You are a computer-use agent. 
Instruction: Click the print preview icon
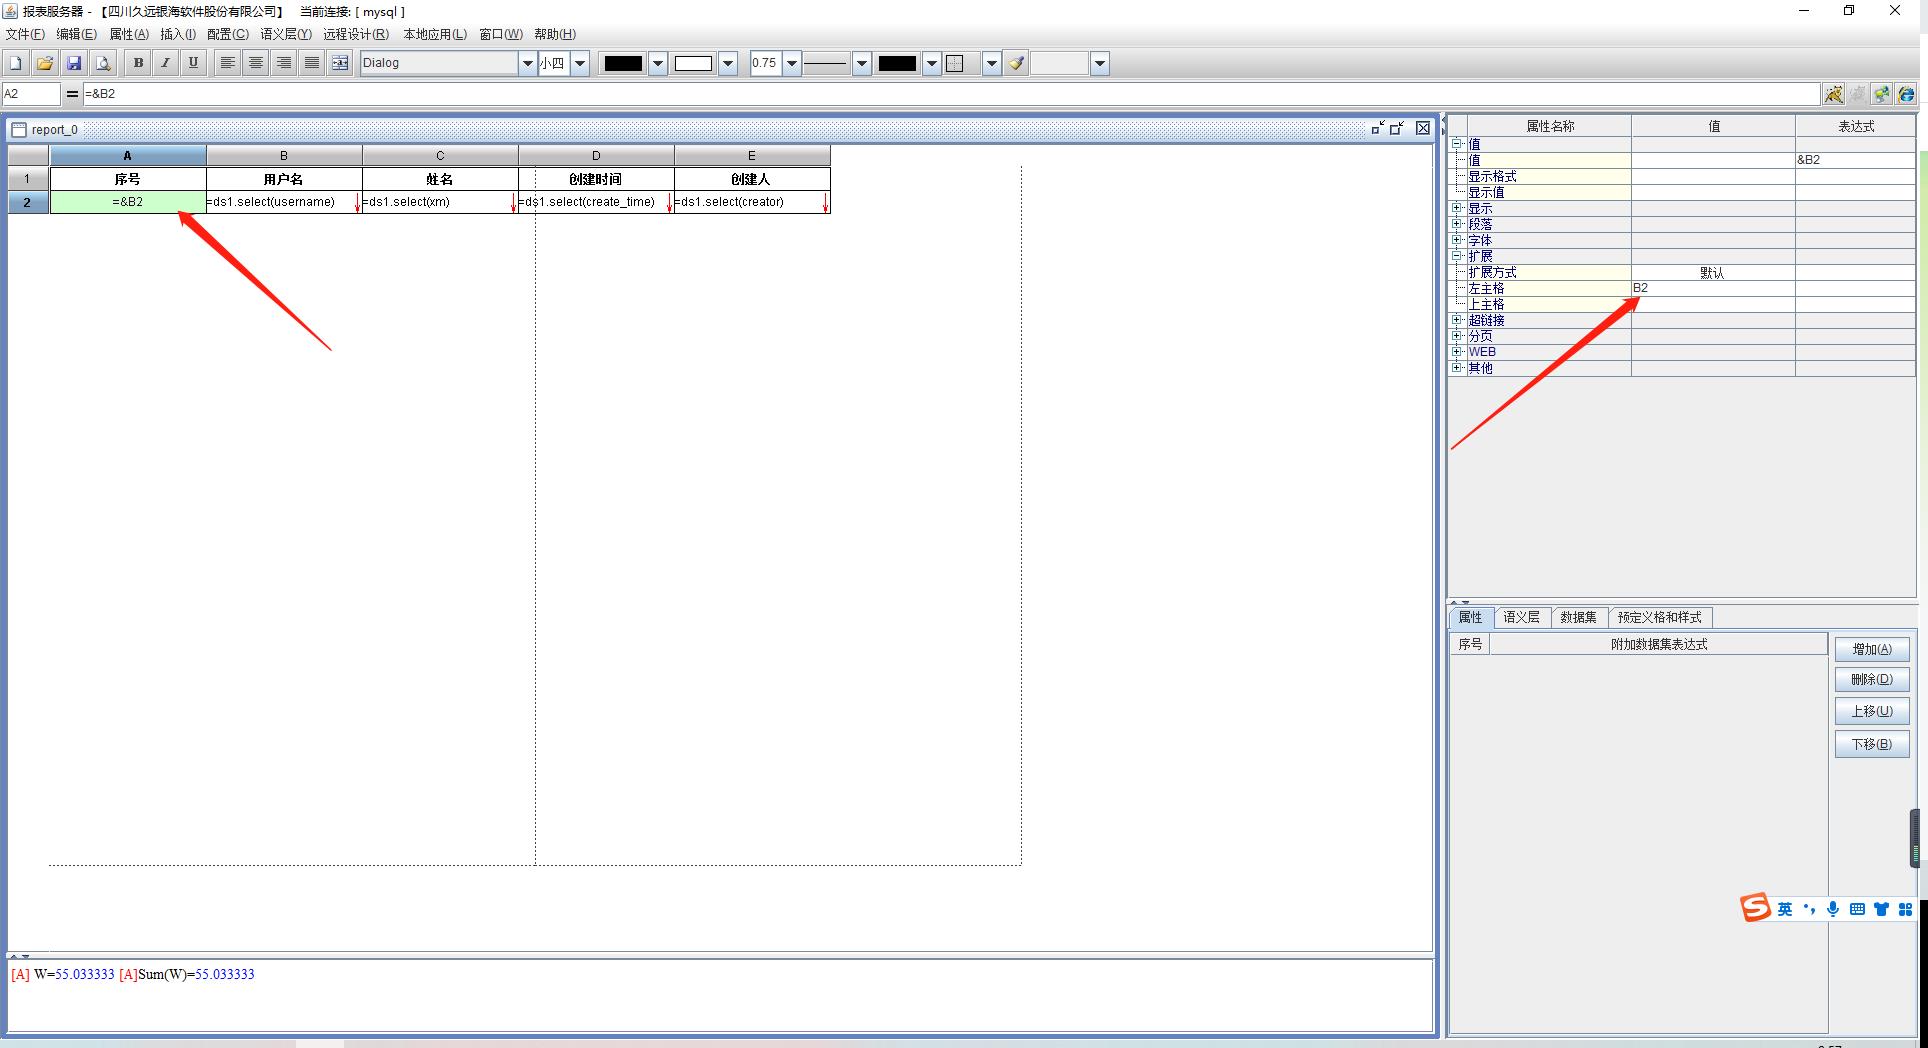(x=103, y=63)
